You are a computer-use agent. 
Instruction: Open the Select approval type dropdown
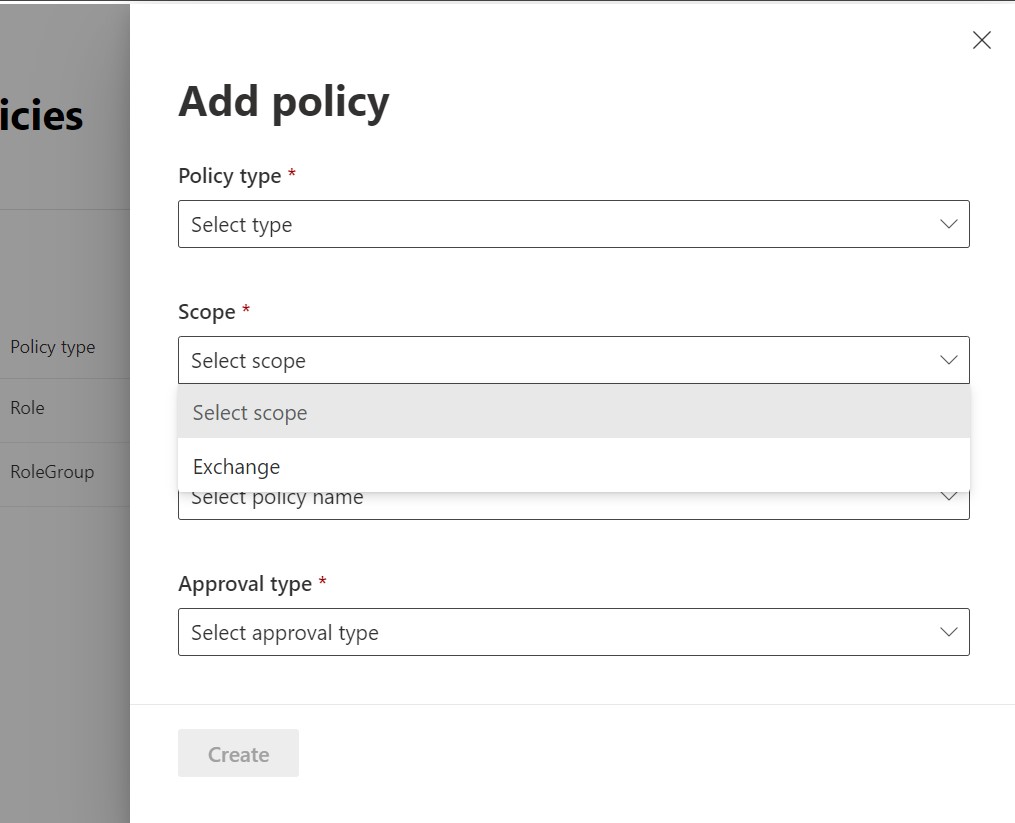point(560,632)
